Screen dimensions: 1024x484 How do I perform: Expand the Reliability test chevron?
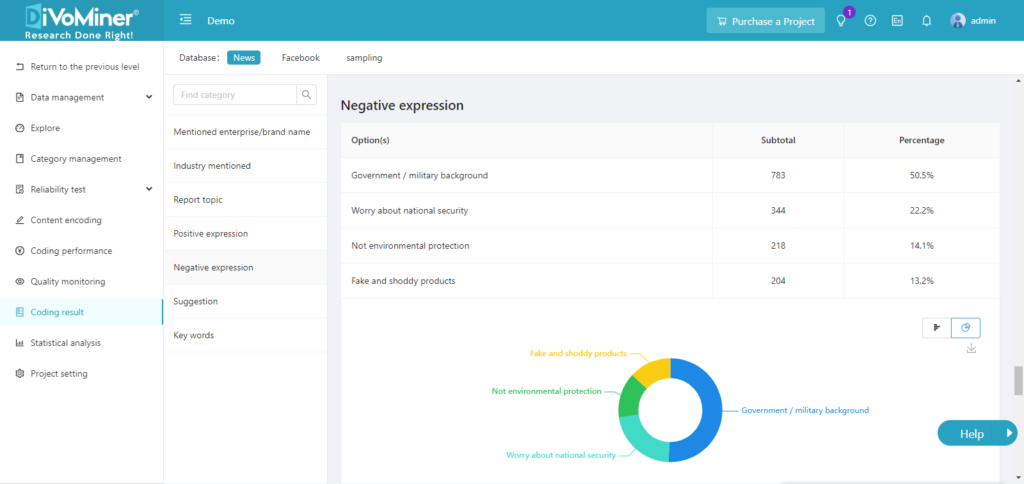click(149, 189)
